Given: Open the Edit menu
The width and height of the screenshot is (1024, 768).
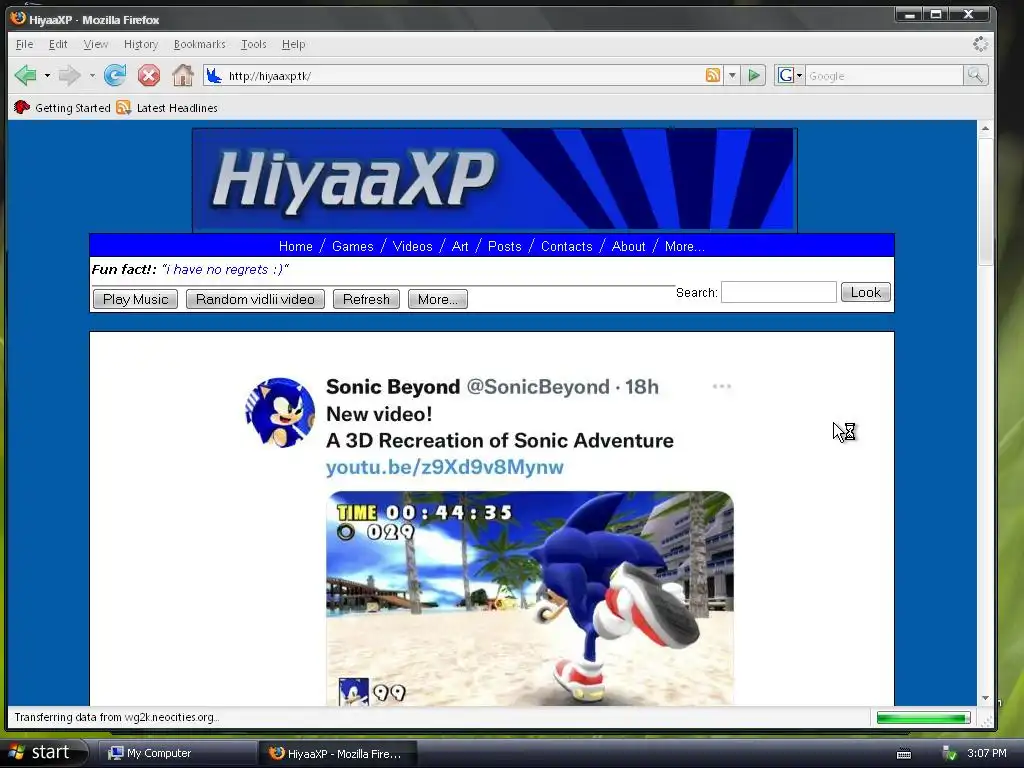Looking at the screenshot, I should 58,44.
